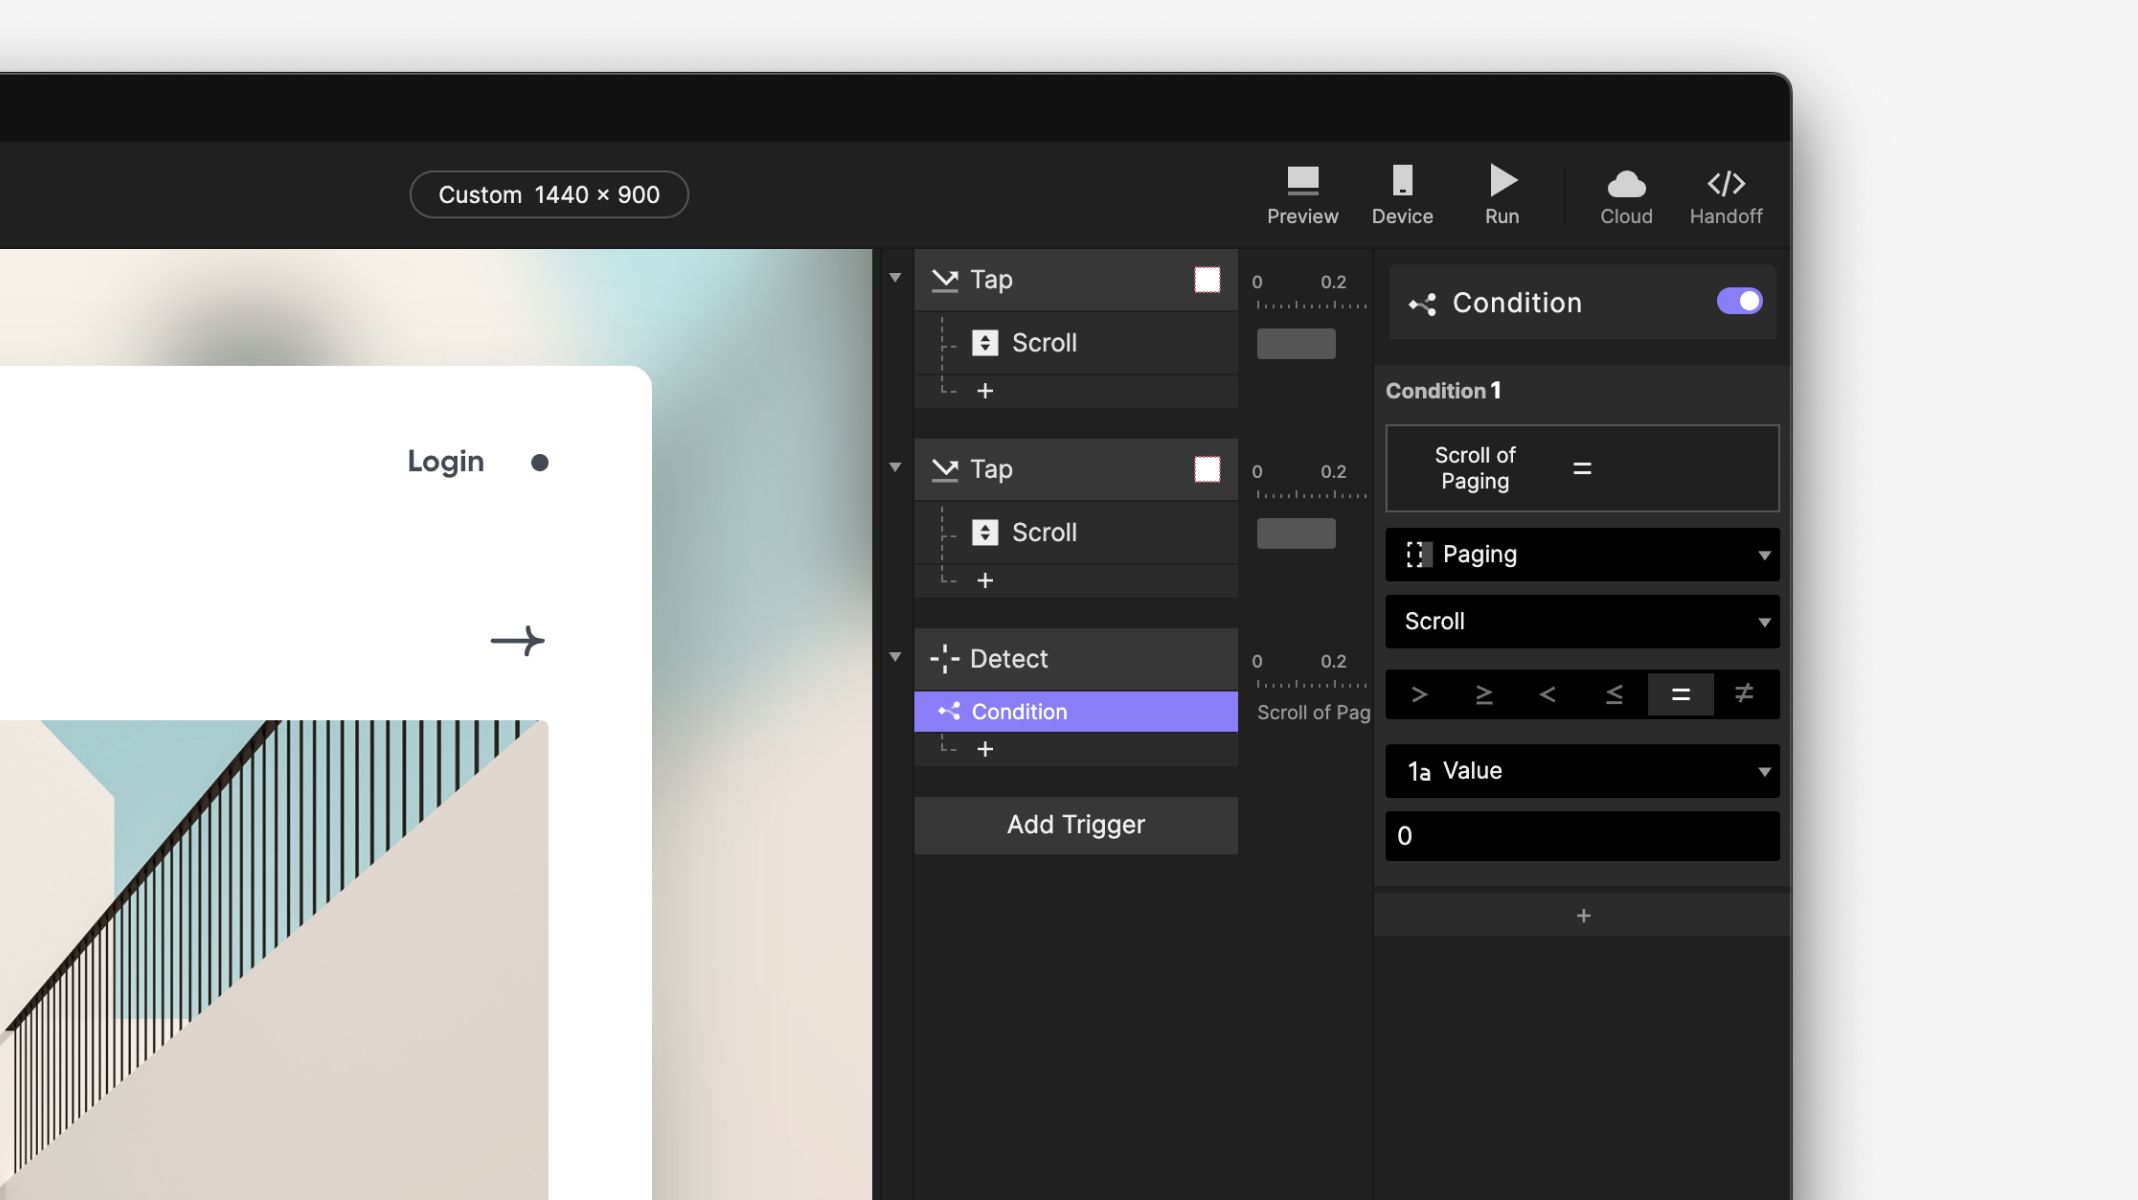The height and width of the screenshot is (1200, 2138).
Task: Toggle the Condition enable switch
Action: 1739,301
